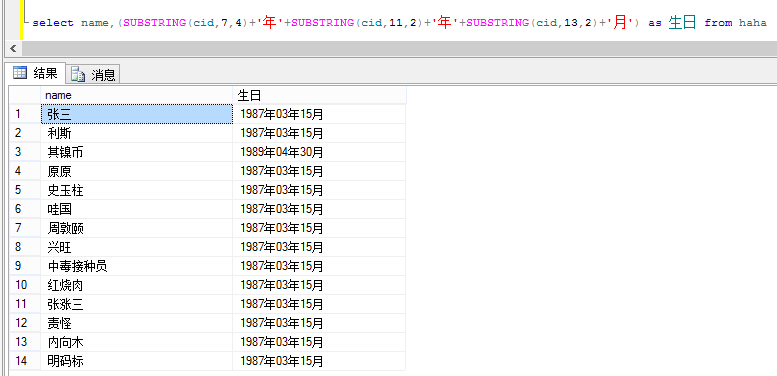Select row header number 3
This screenshot has width=777, height=376.
click(x=25, y=152)
